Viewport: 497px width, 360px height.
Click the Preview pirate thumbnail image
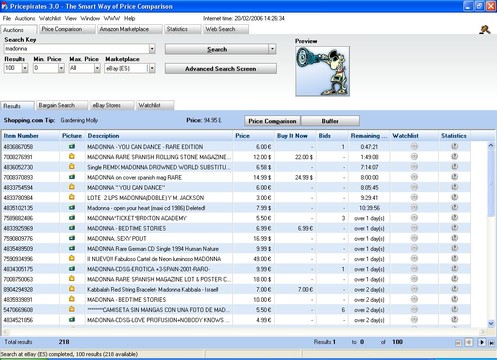tap(322, 71)
